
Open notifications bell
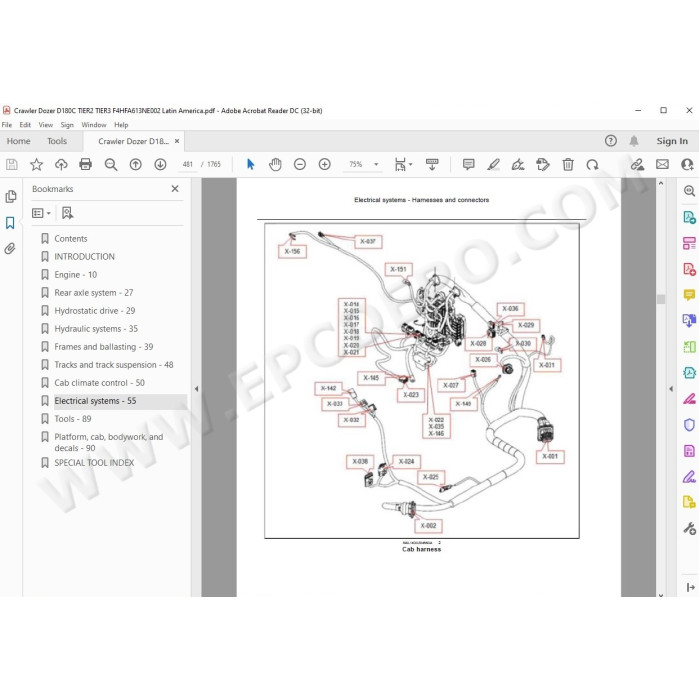click(x=633, y=141)
